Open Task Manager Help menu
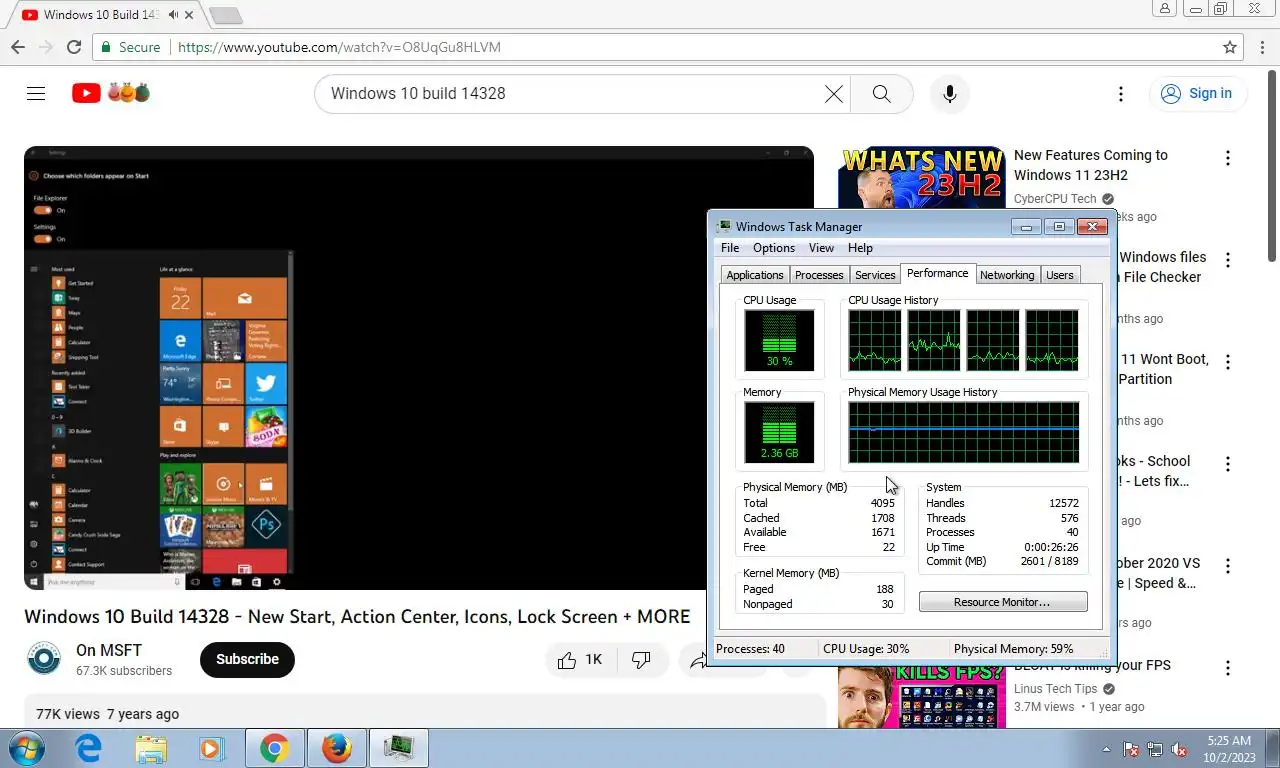Screen dimensions: 1280x768 coord(860,248)
